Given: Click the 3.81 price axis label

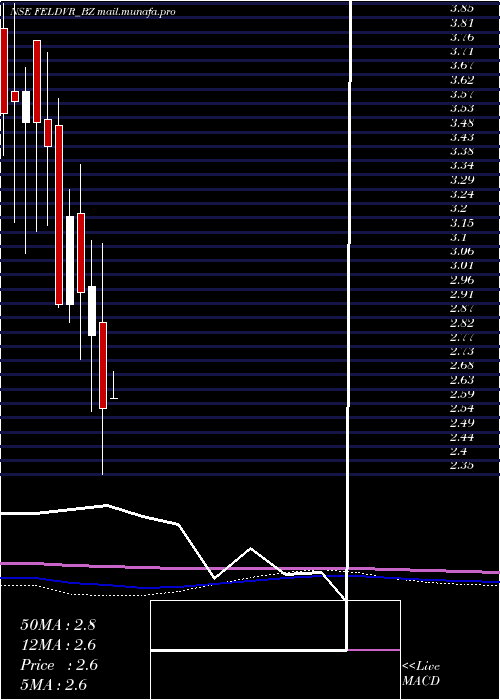Looking at the screenshot, I should 462,23.
